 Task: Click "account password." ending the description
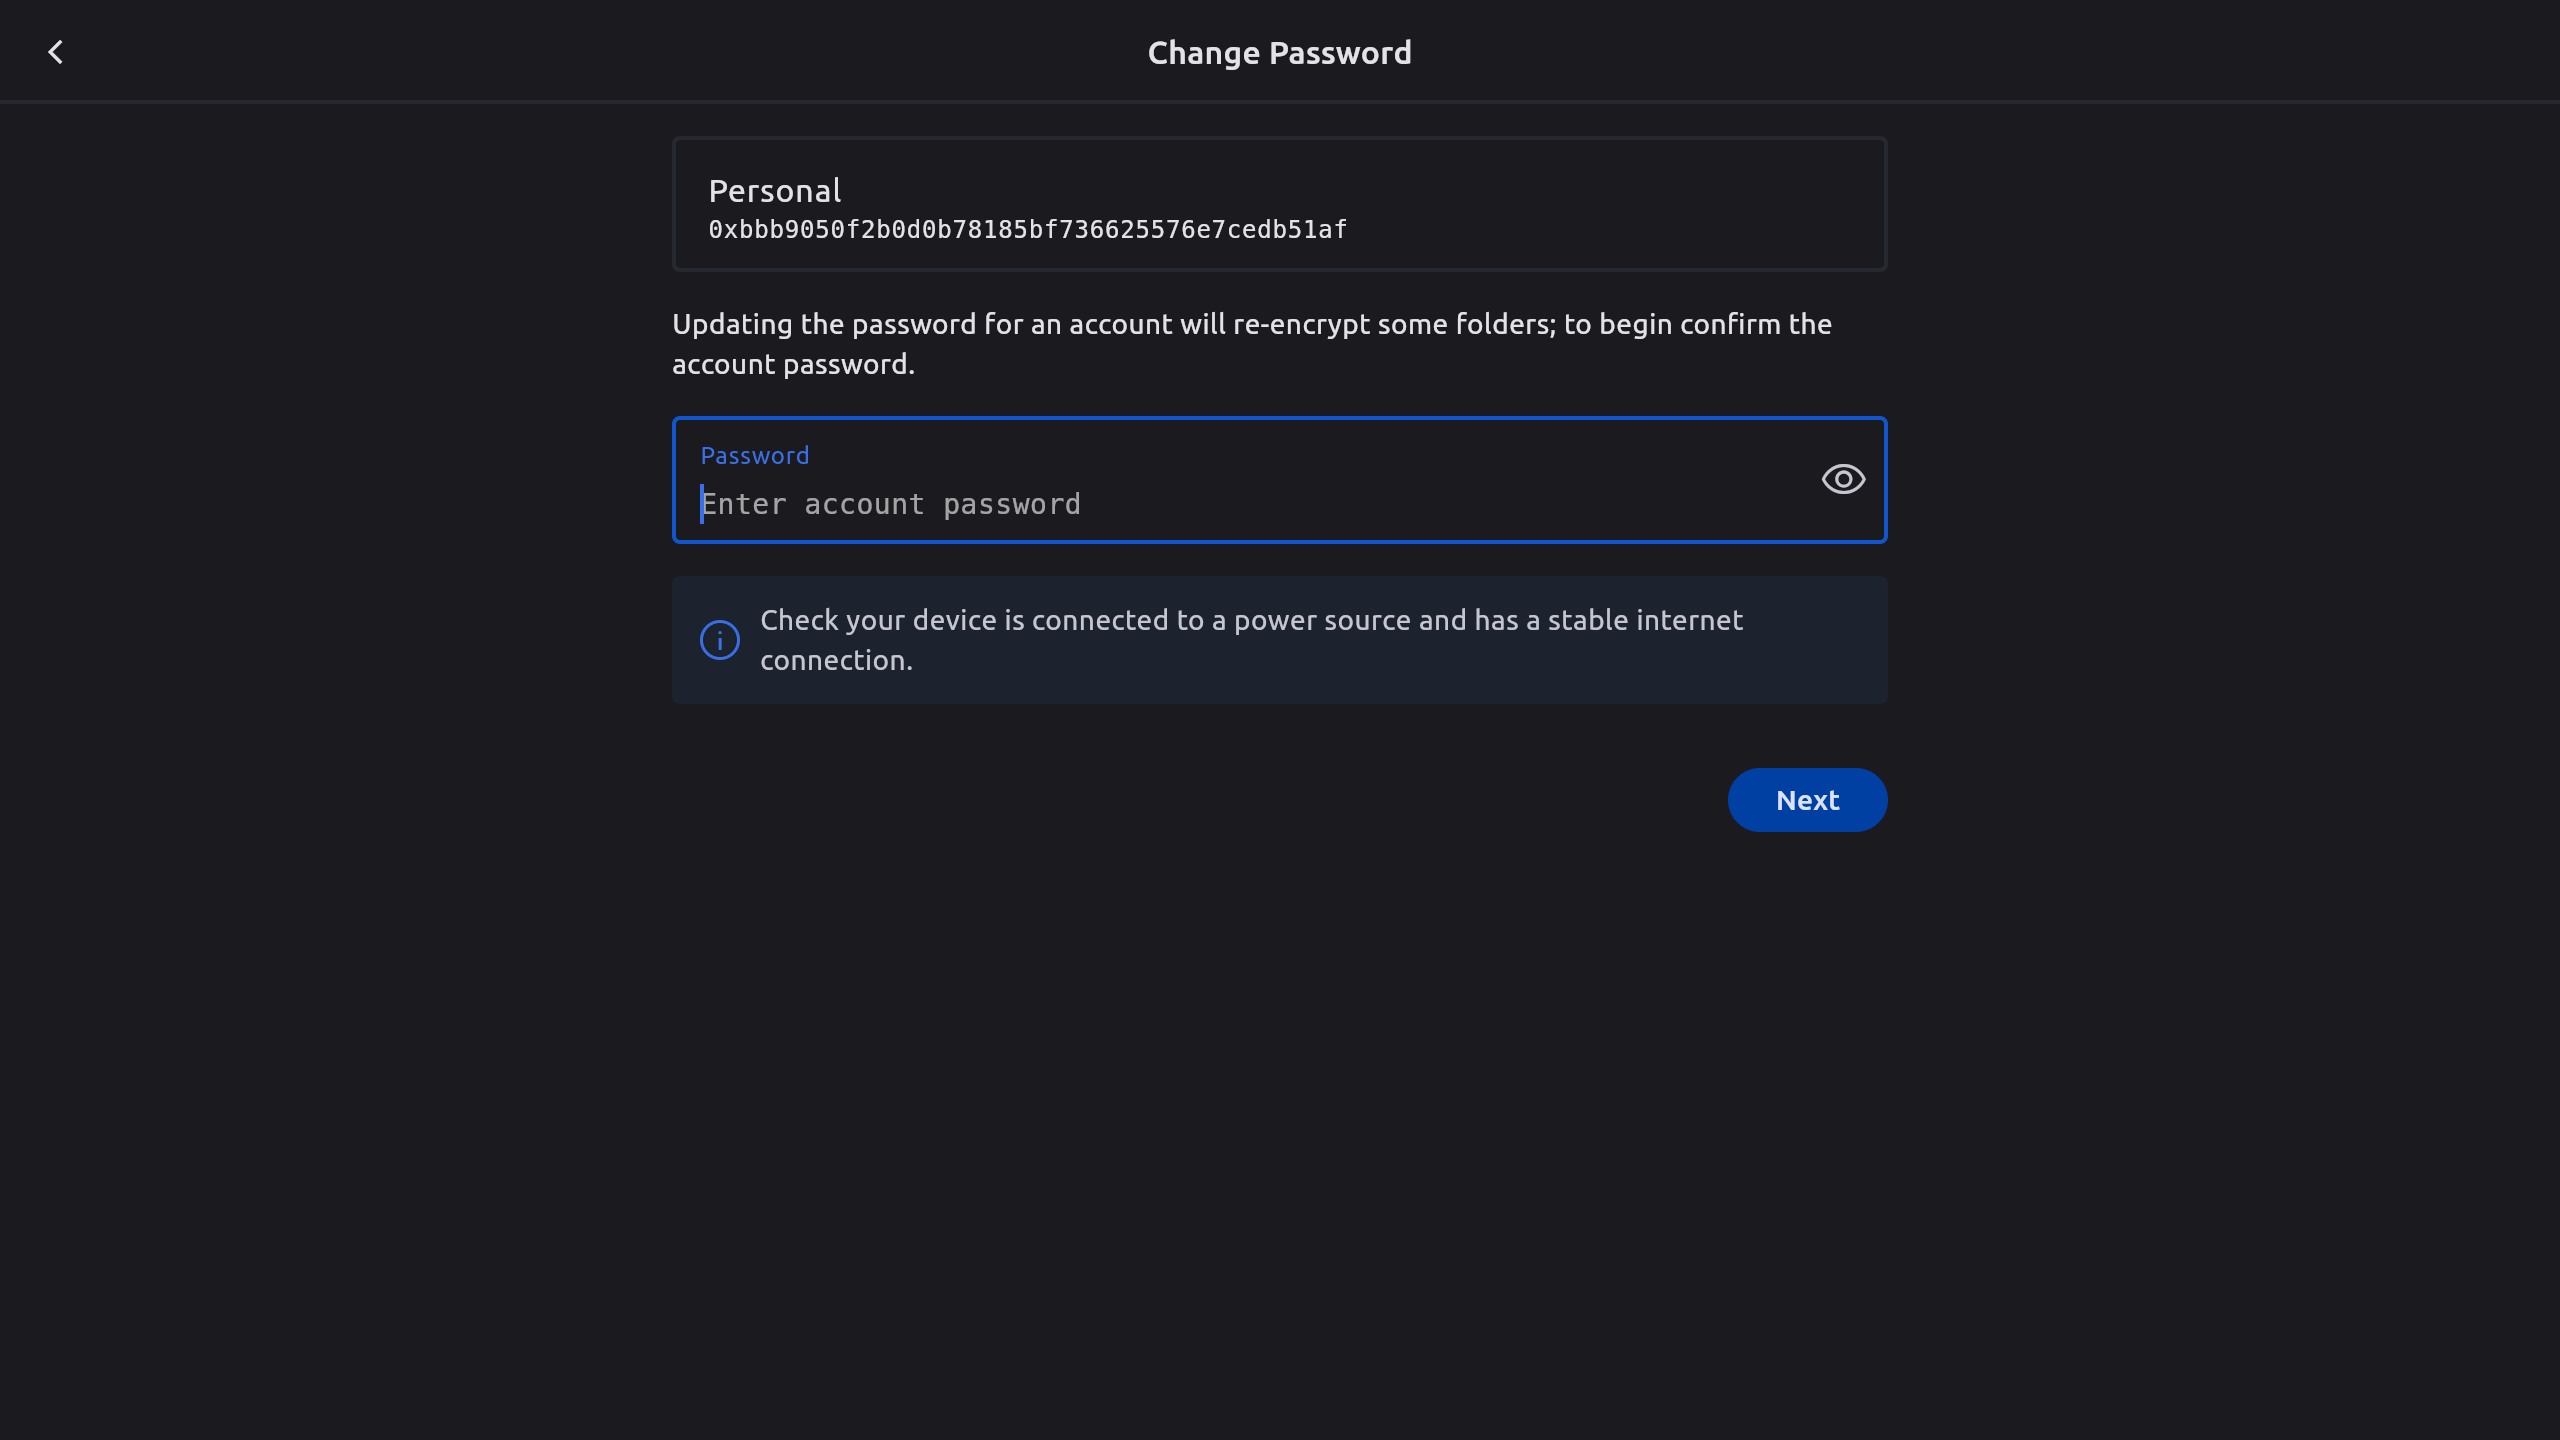point(793,365)
